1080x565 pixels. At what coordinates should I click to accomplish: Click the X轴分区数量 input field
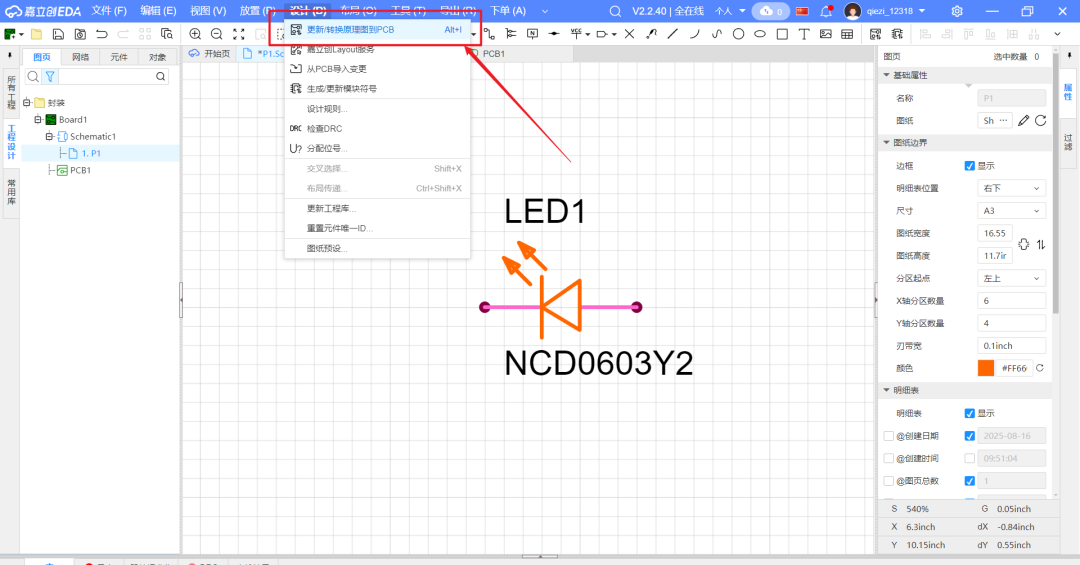coord(1011,301)
